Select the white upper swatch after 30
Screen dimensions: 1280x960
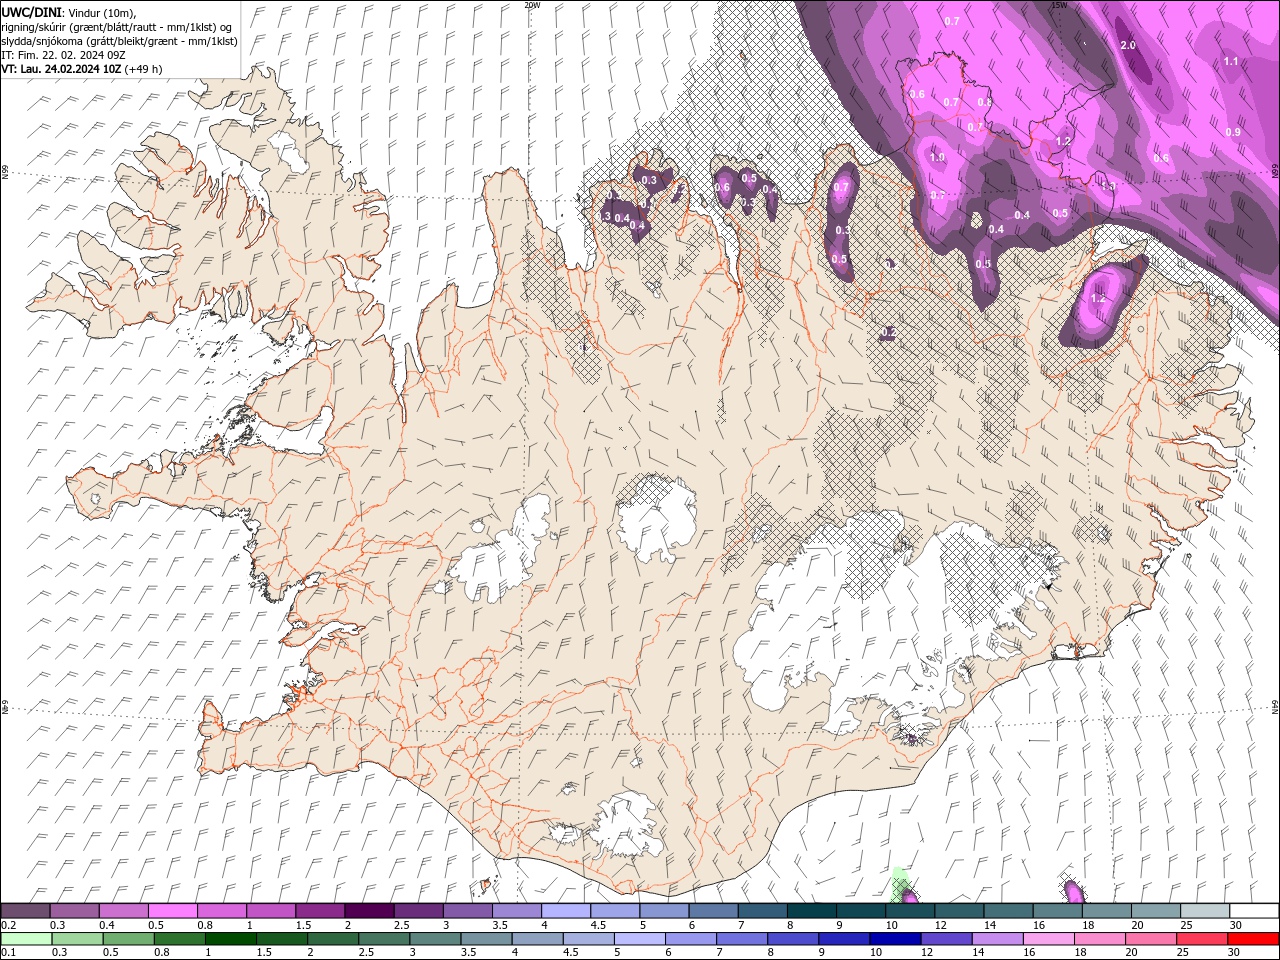coord(1254,911)
